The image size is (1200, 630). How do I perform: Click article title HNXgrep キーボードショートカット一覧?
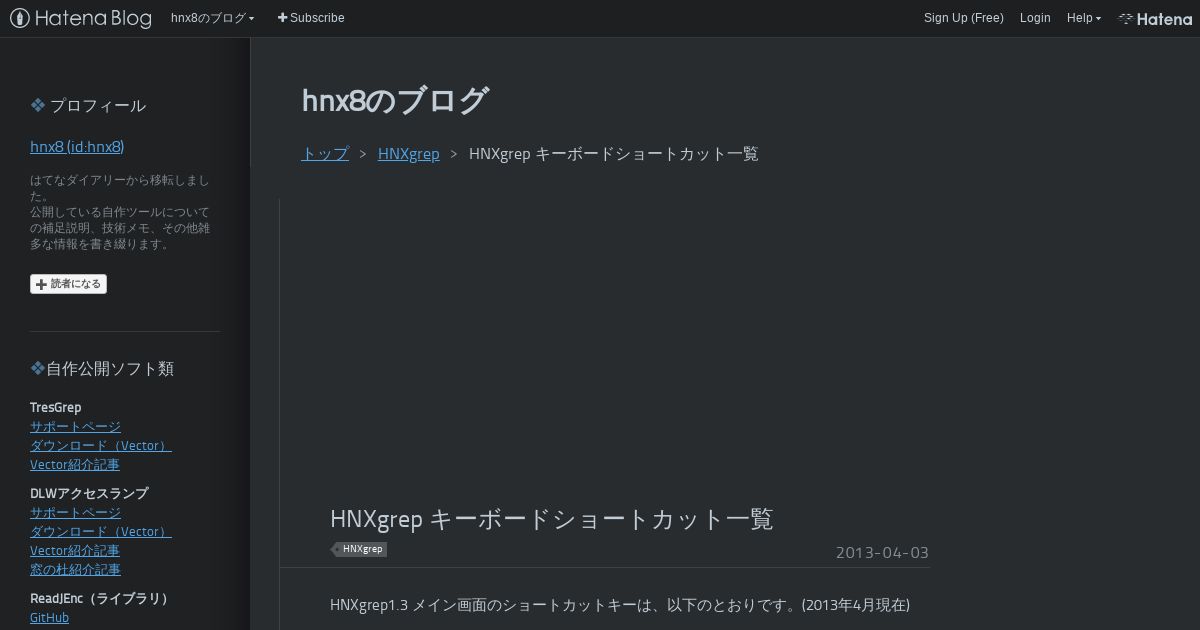[552, 519]
